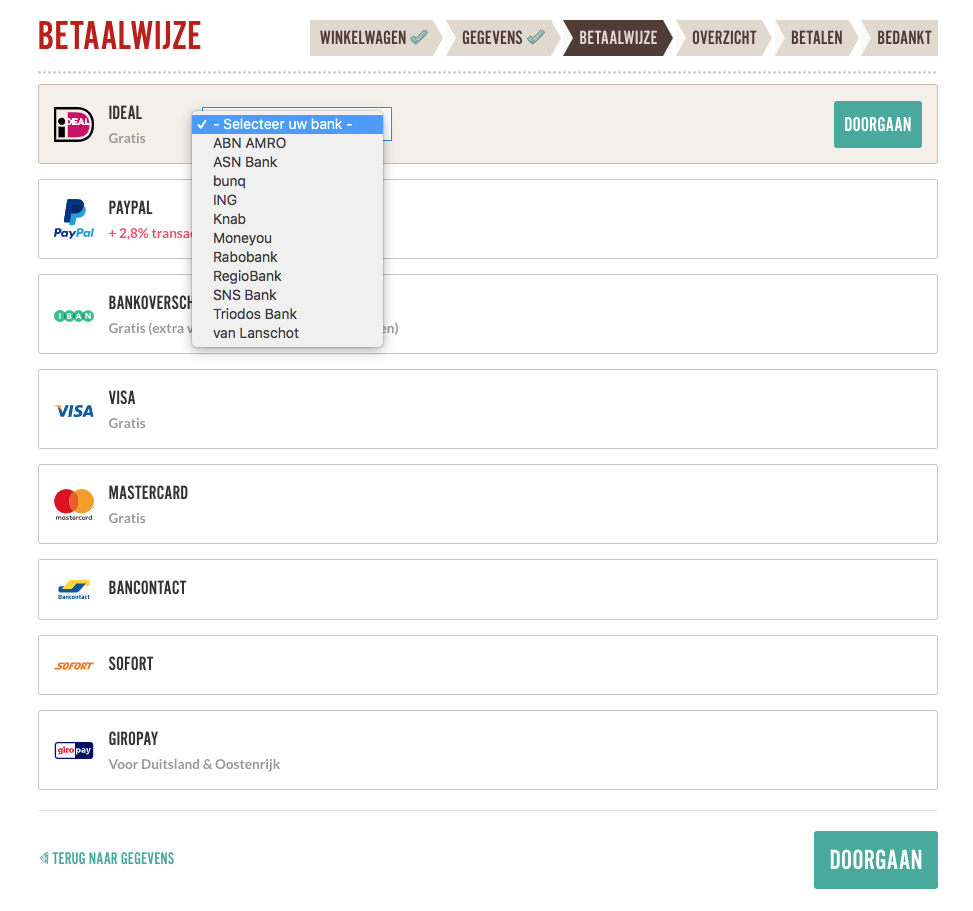Click Doorgaan button in iDEAL row
The image size is (973, 911).
point(877,125)
